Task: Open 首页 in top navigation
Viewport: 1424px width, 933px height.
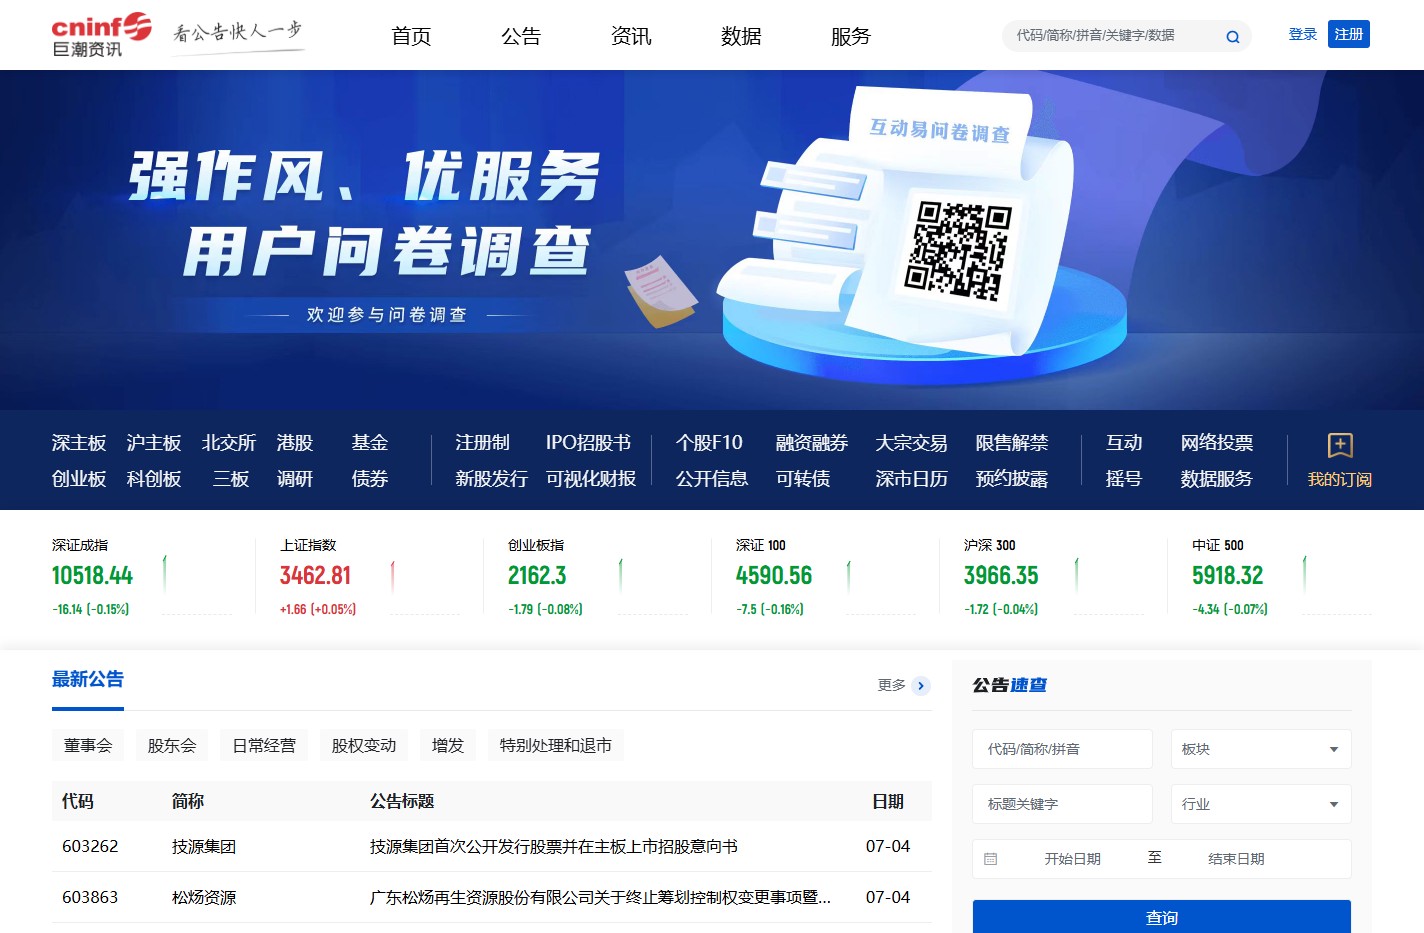Action: point(411,36)
